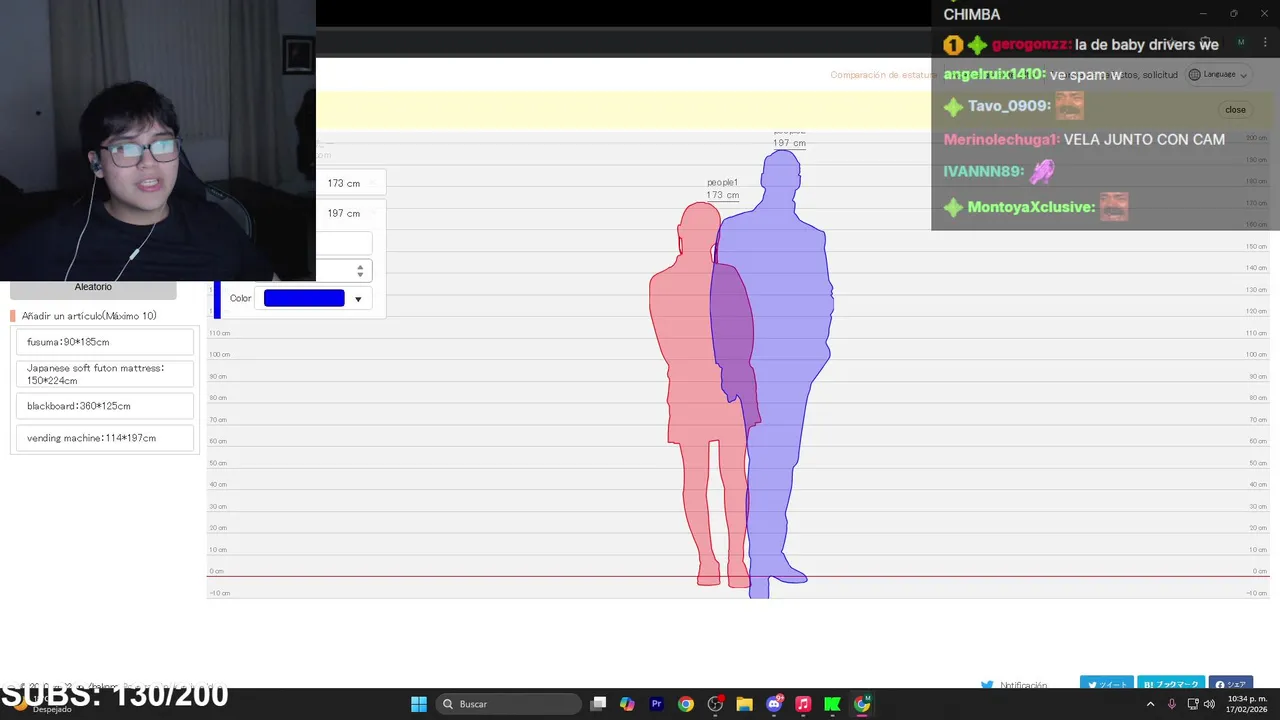Open Task View in the taskbar
1280x720 pixels.
[598, 704]
